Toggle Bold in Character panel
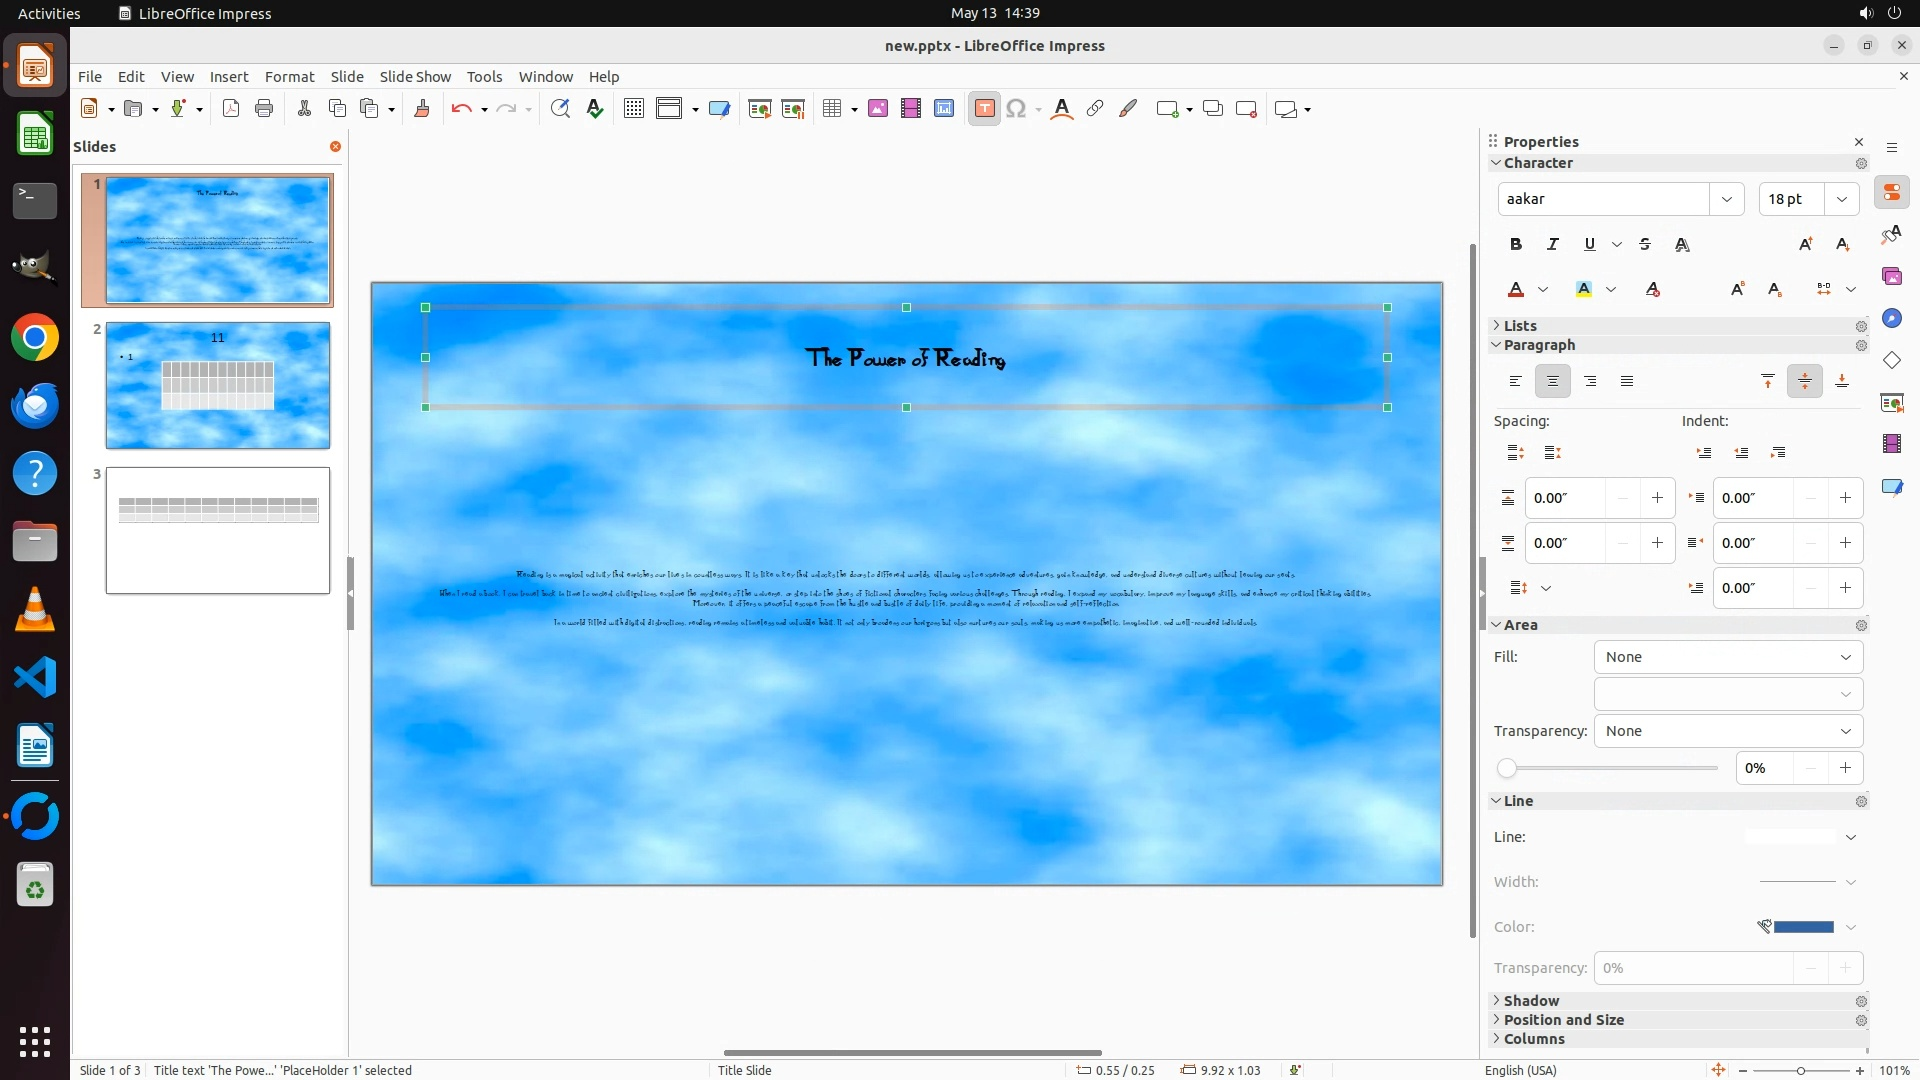 1515,244
